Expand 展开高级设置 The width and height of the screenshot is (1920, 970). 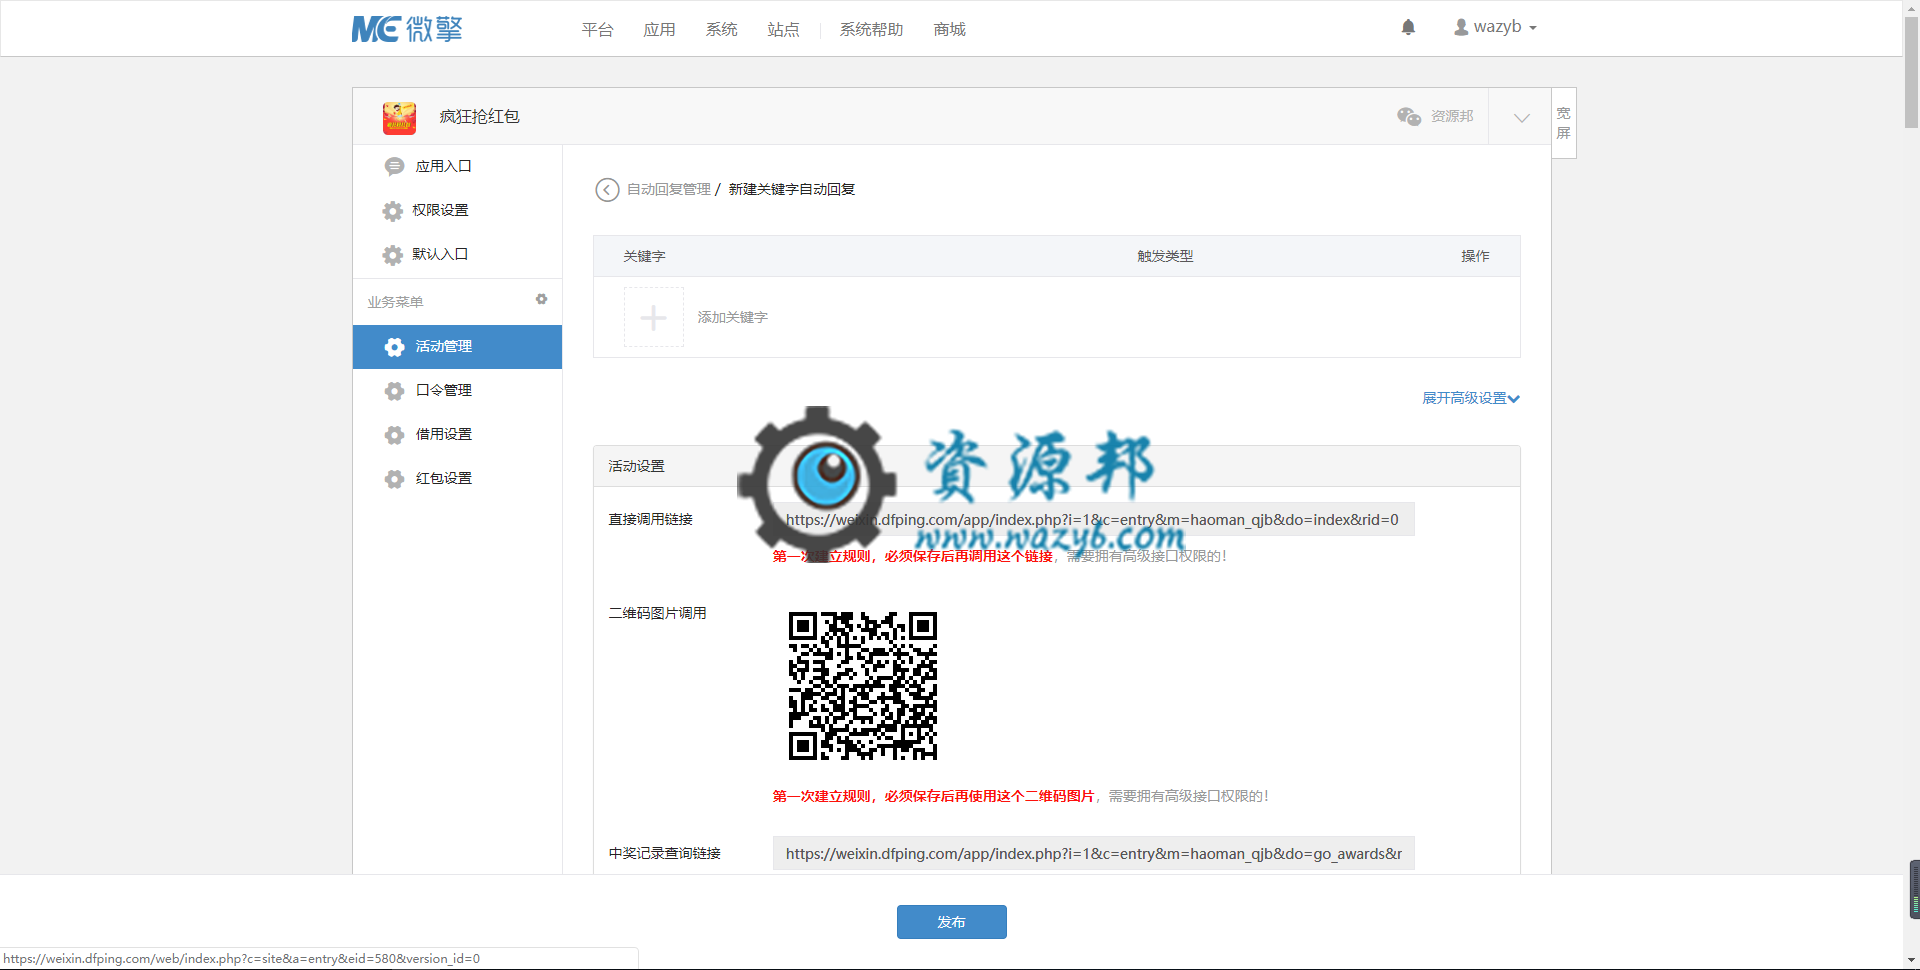(1471, 398)
